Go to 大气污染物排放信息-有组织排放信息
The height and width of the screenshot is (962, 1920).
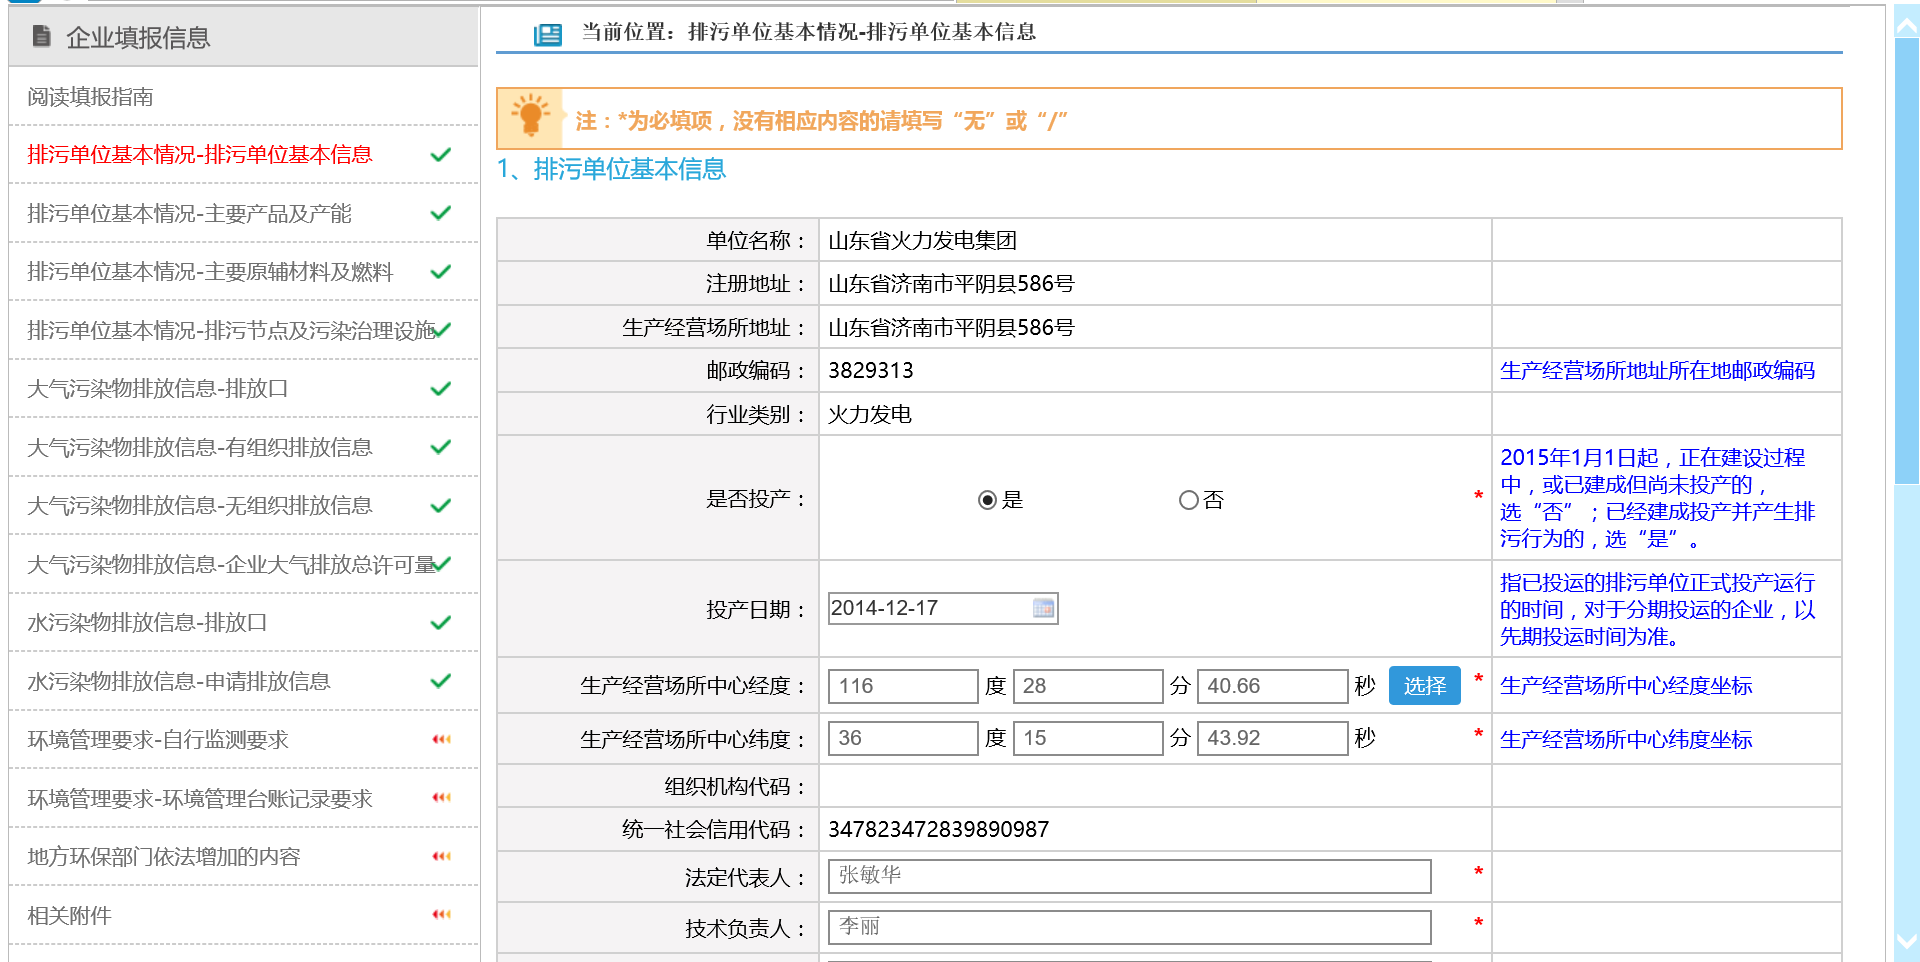point(200,448)
